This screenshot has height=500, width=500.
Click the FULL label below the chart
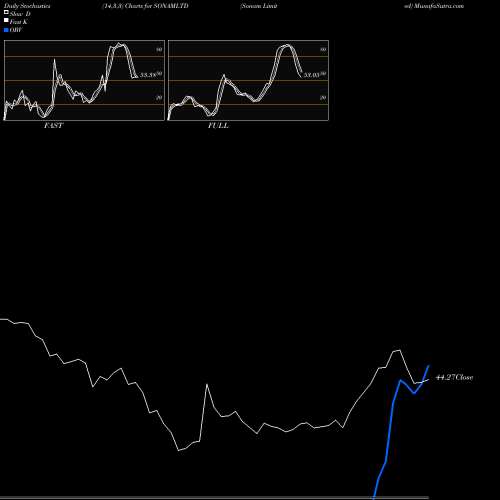pyautogui.click(x=218, y=126)
